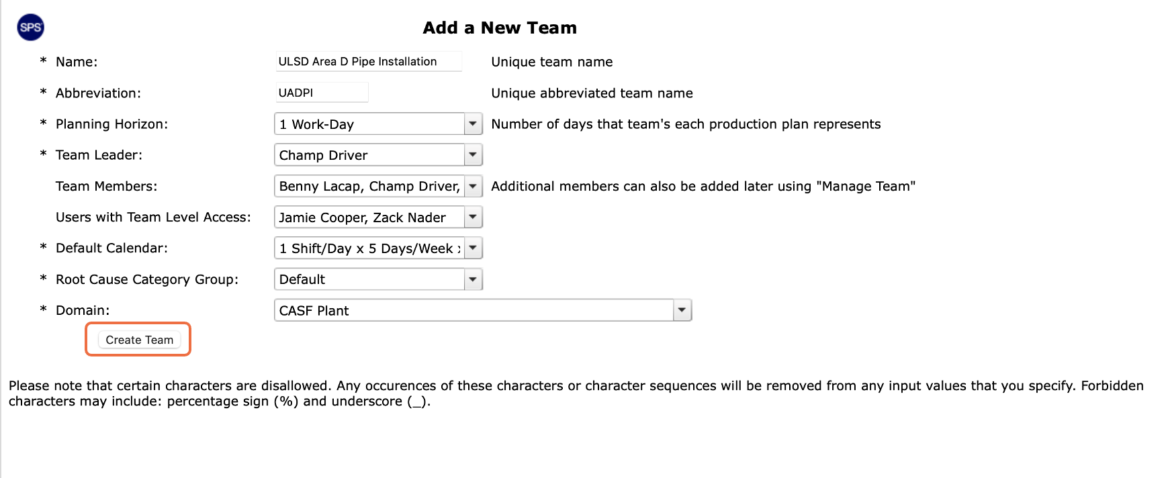The height and width of the screenshot is (478, 1170).
Task: Click the Planning Horizon dropdown arrow button
Action: (x=473, y=125)
